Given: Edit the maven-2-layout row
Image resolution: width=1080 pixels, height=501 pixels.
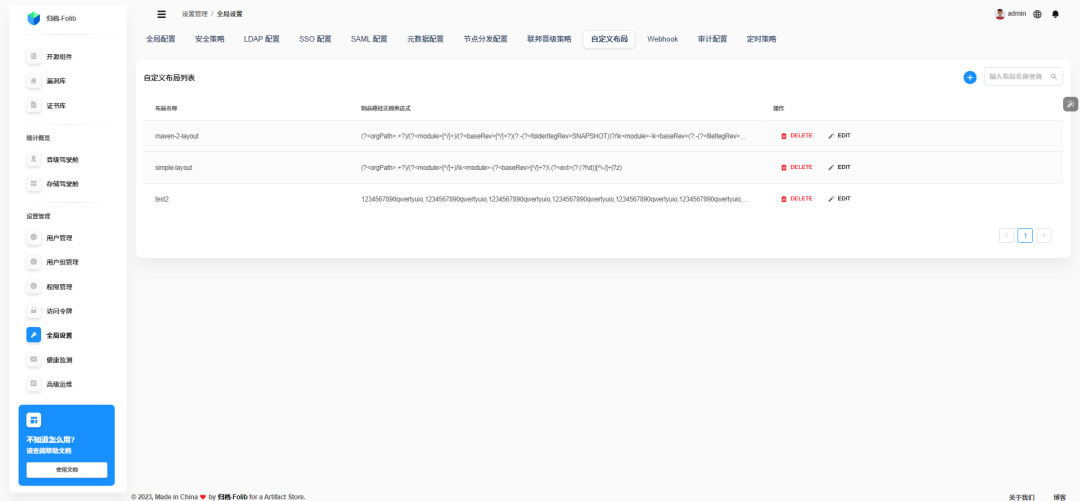Looking at the screenshot, I should (839, 136).
